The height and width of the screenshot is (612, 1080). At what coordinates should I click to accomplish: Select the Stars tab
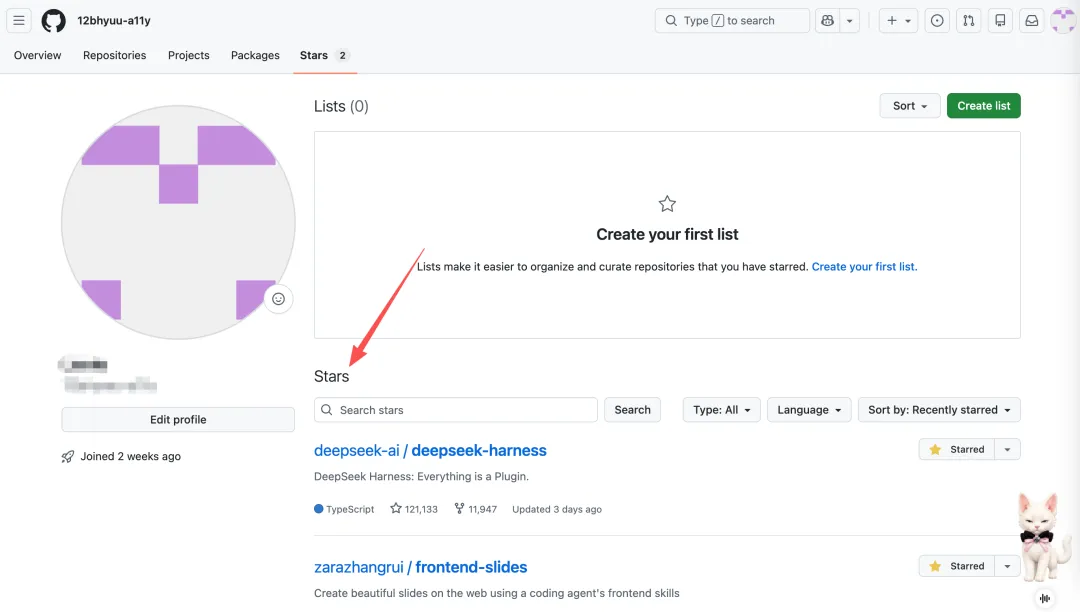click(324, 55)
